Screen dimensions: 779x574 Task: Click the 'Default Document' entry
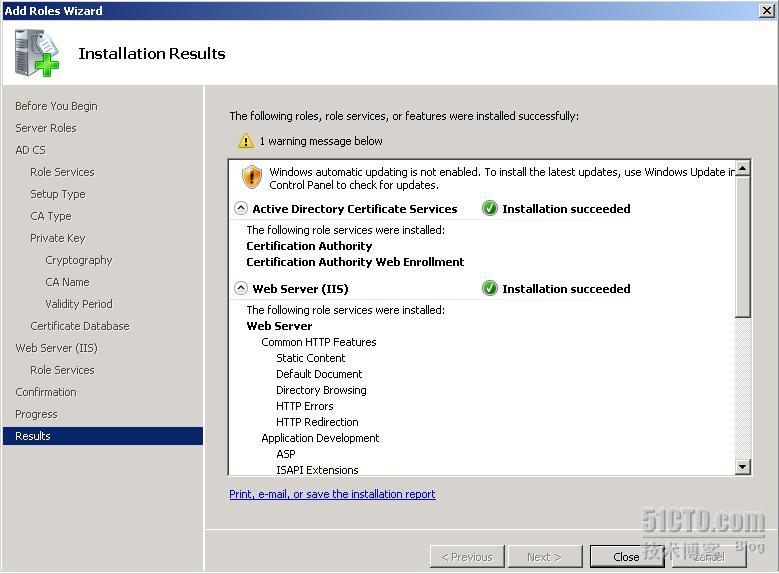click(319, 374)
